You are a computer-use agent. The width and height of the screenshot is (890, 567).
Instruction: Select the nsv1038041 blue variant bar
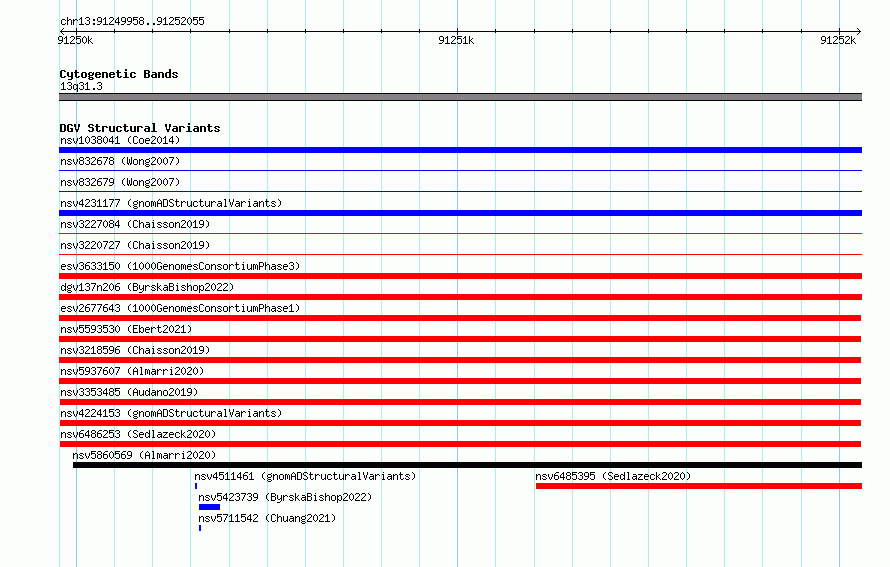pyautogui.click(x=460, y=150)
